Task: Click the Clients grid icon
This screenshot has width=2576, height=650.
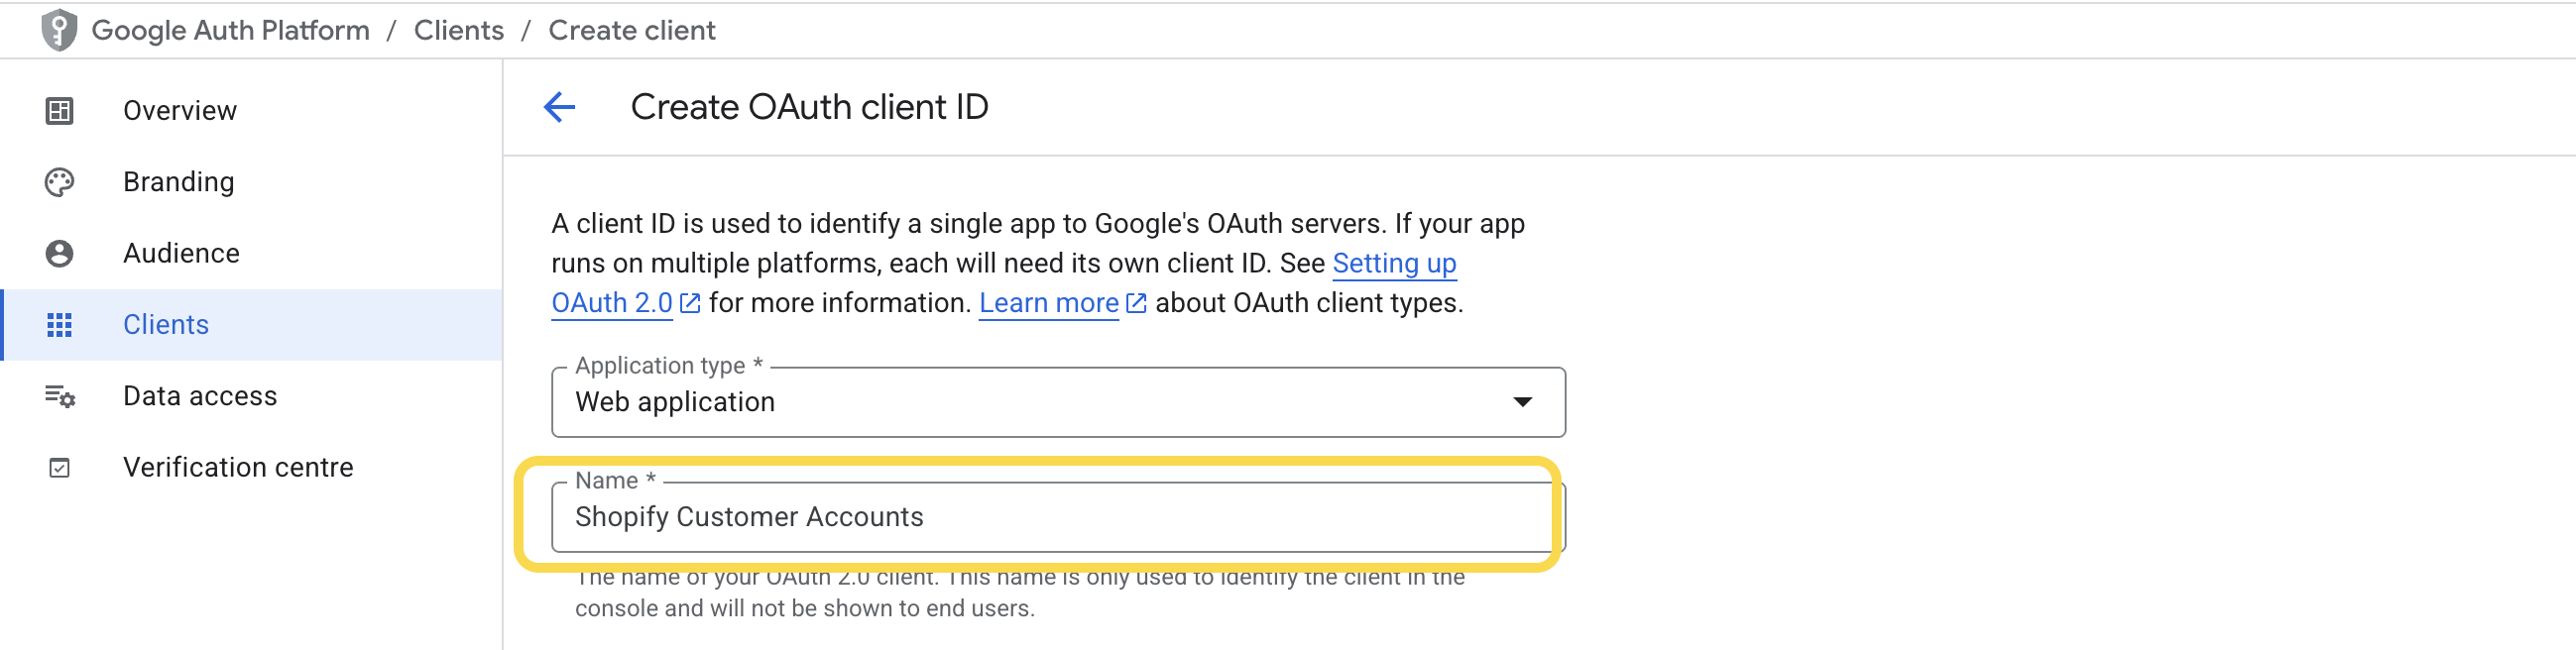Action: point(59,325)
